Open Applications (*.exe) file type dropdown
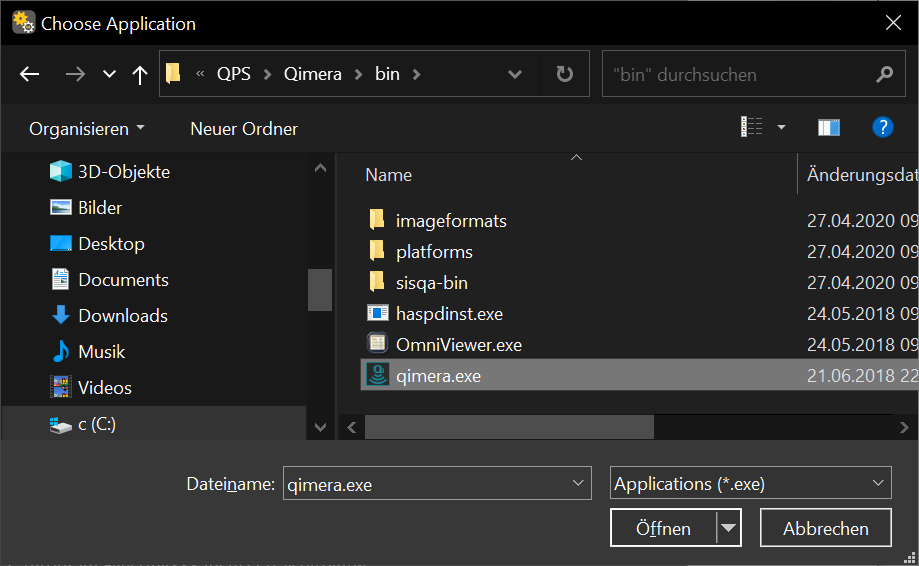Image resolution: width=919 pixels, height=566 pixels. tap(750, 483)
